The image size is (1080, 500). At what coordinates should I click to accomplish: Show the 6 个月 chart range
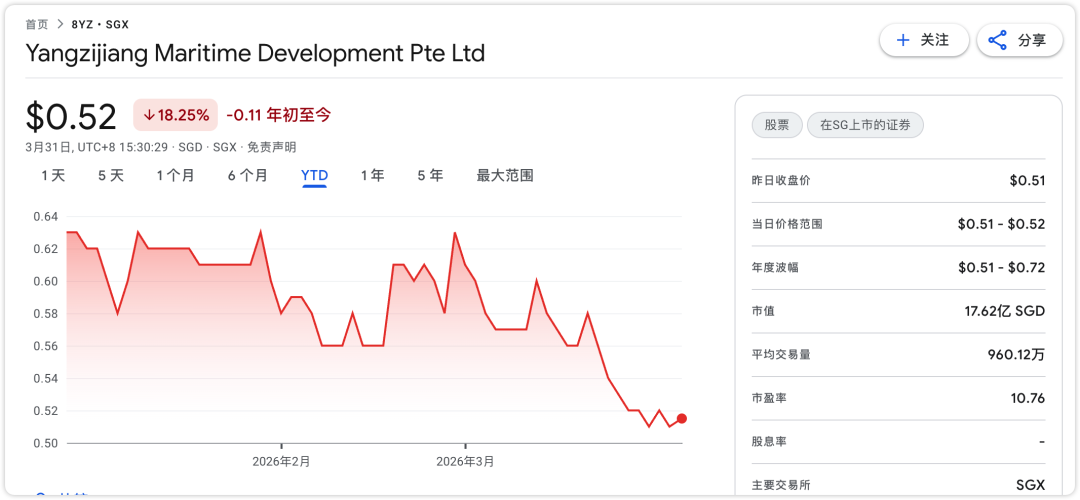[247, 175]
